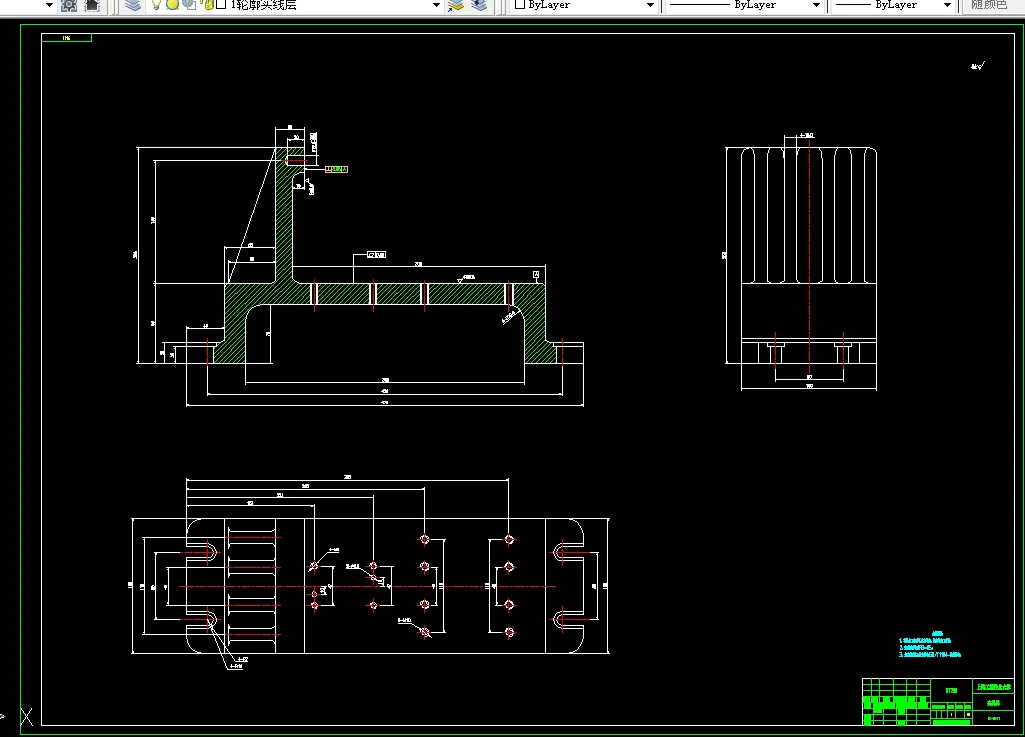This screenshot has height=737, width=1025.
Task: Open the ByLayer linetype dropdown
Action: click(x=816, y=5)
